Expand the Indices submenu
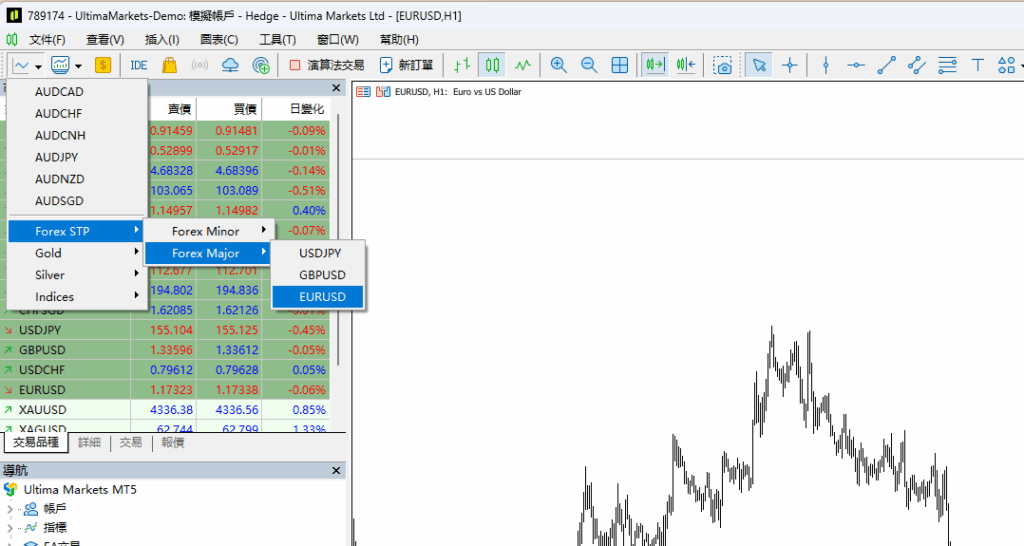Viewport: 1024px width, 546px height. 77,297
